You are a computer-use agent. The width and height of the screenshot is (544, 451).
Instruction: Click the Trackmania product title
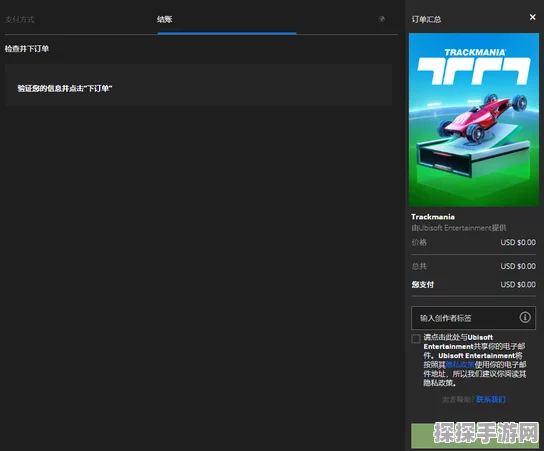(433, 217)
